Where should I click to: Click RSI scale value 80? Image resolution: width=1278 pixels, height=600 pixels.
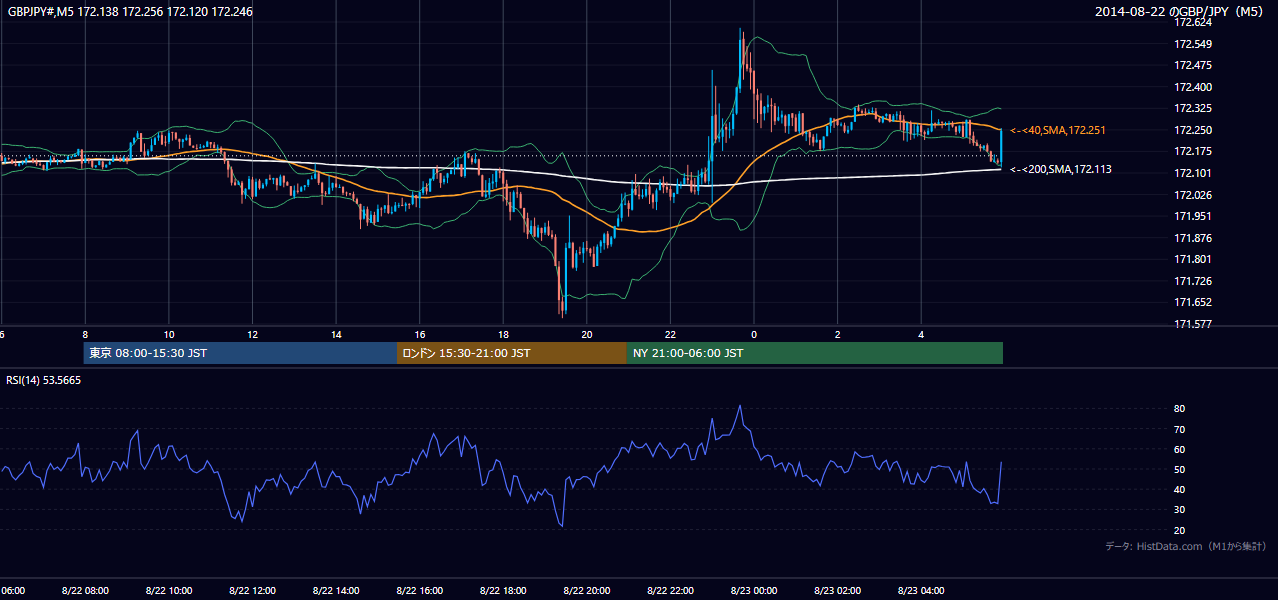[1180, 409]
